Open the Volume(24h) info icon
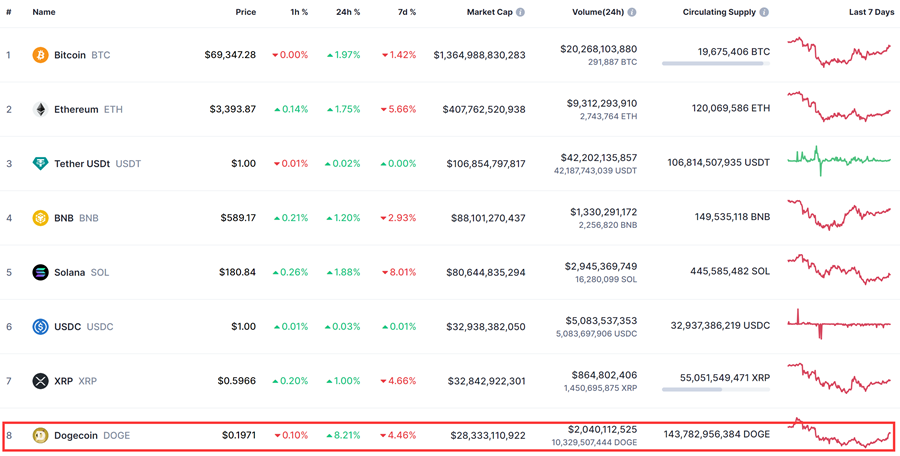Viewport: 900px width, 456px height. click(x=631, y=13)
